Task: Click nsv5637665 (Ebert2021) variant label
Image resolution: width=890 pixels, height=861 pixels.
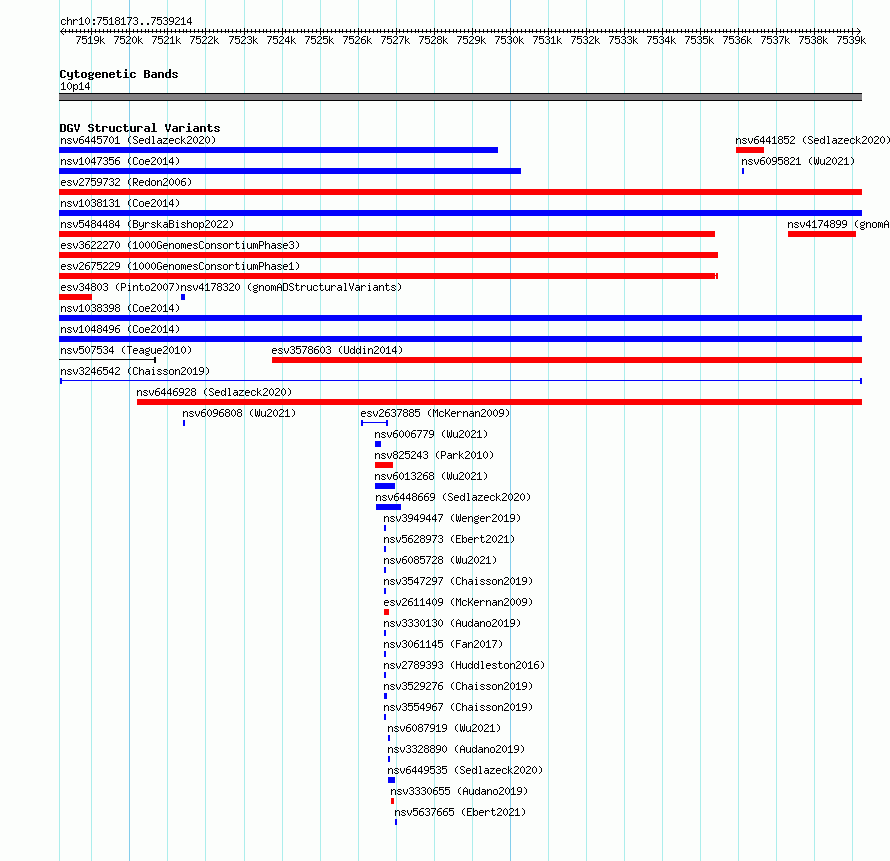Action: [x=460, y=812]
